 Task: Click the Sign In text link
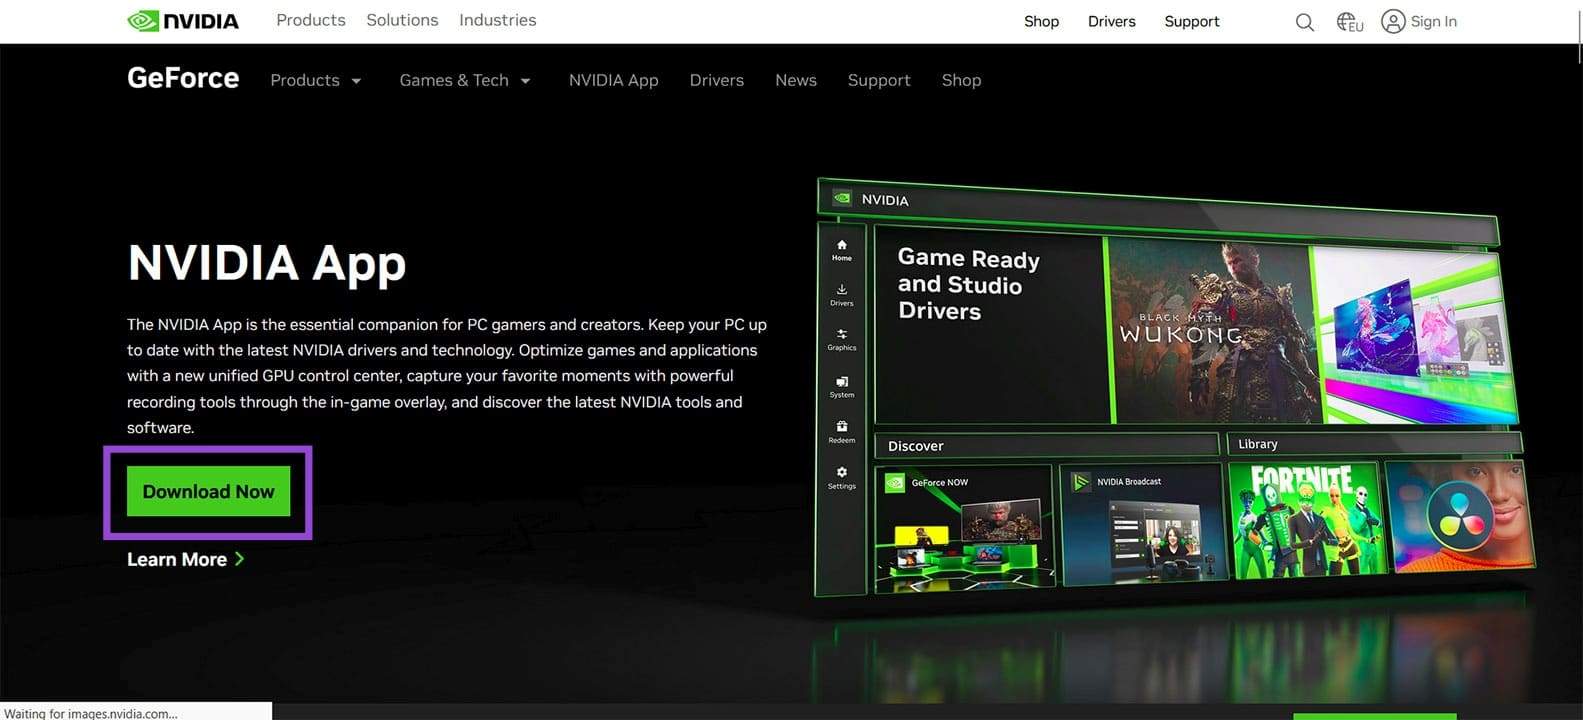point(1433,21)
